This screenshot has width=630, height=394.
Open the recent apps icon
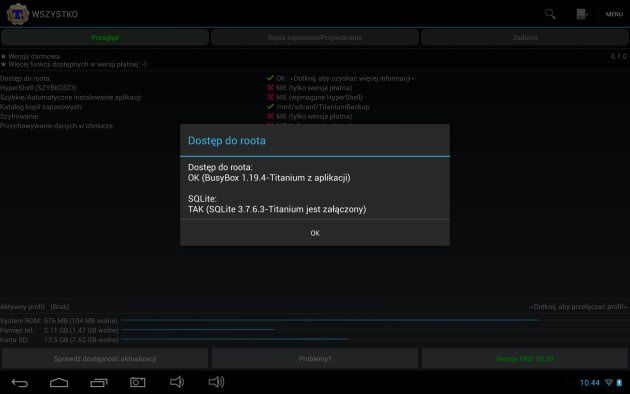tap(99, 383)
